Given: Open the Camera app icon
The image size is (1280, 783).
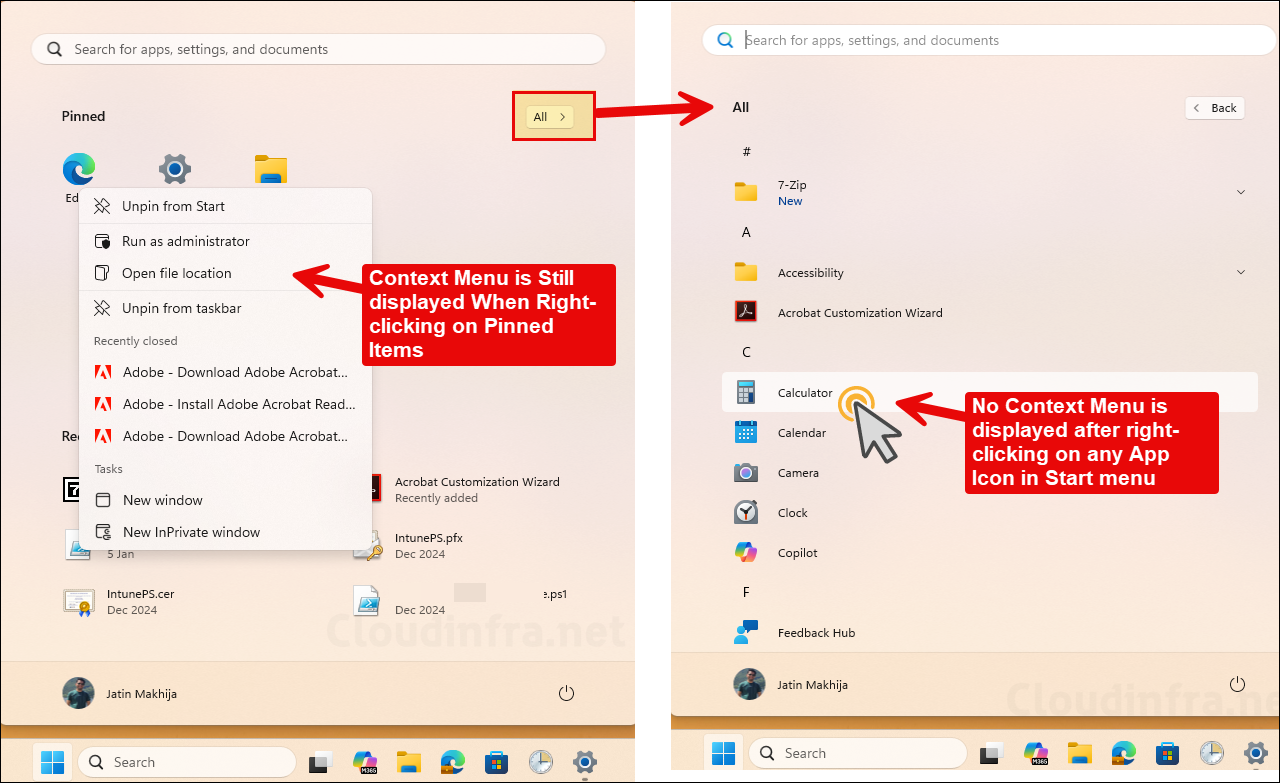Looking at the screenshot, I should [x=746, y=472].
